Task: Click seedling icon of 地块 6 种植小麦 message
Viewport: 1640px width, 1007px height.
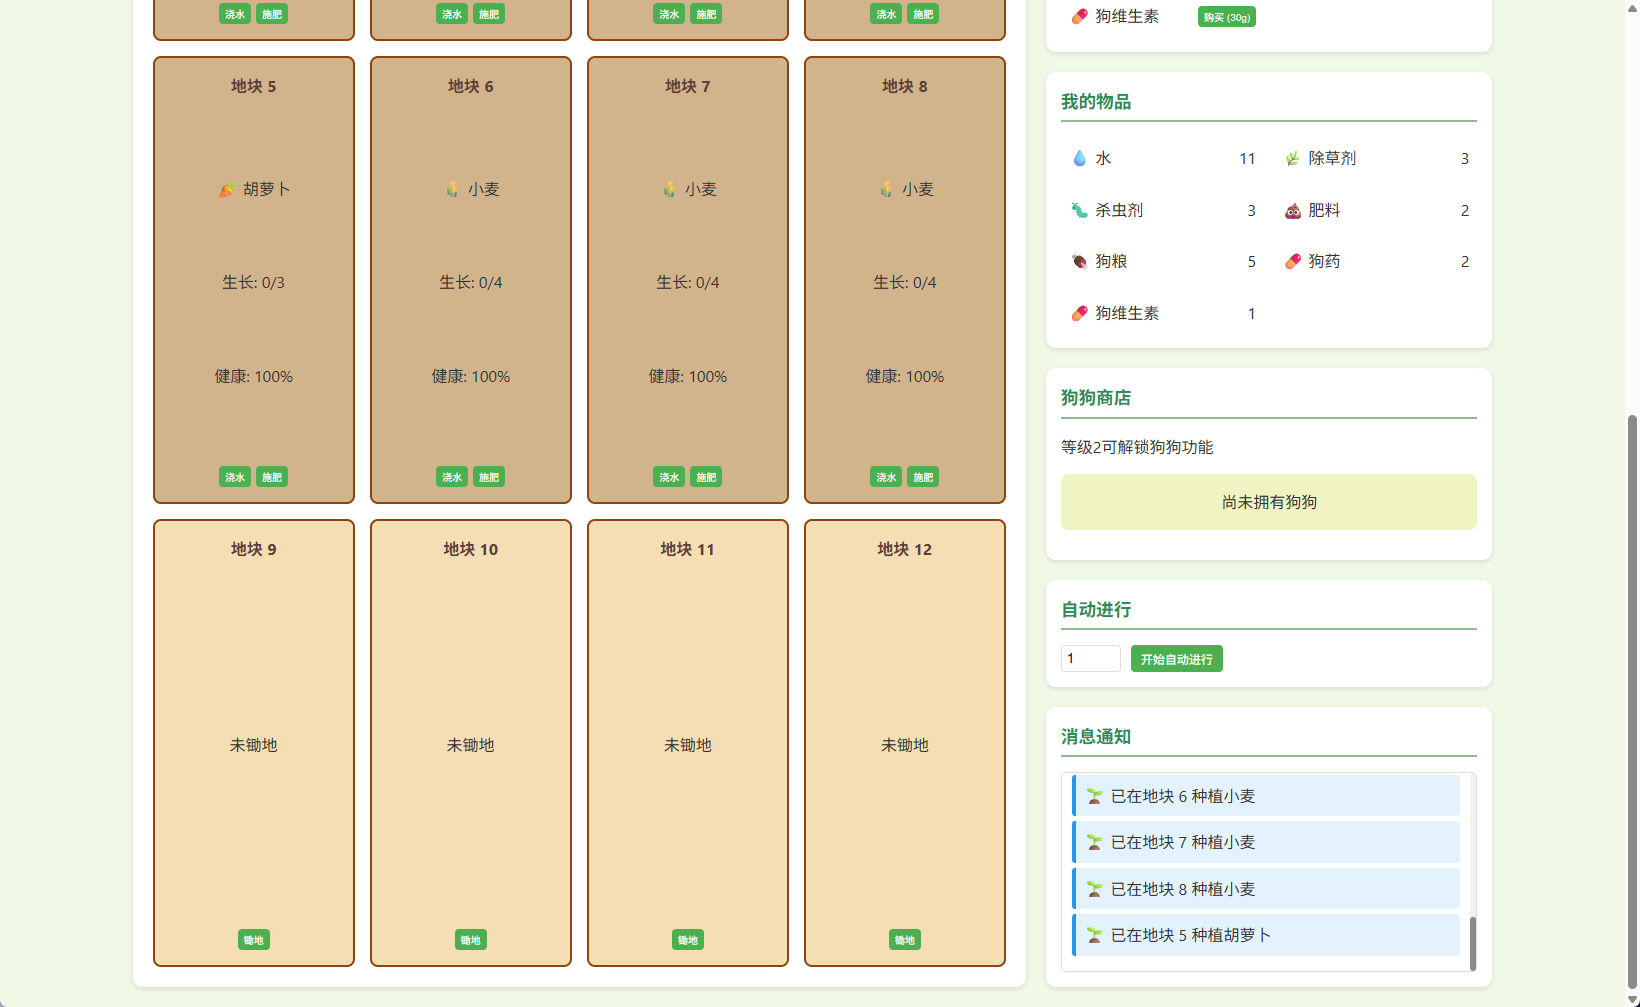Action: coord(1094,796)
